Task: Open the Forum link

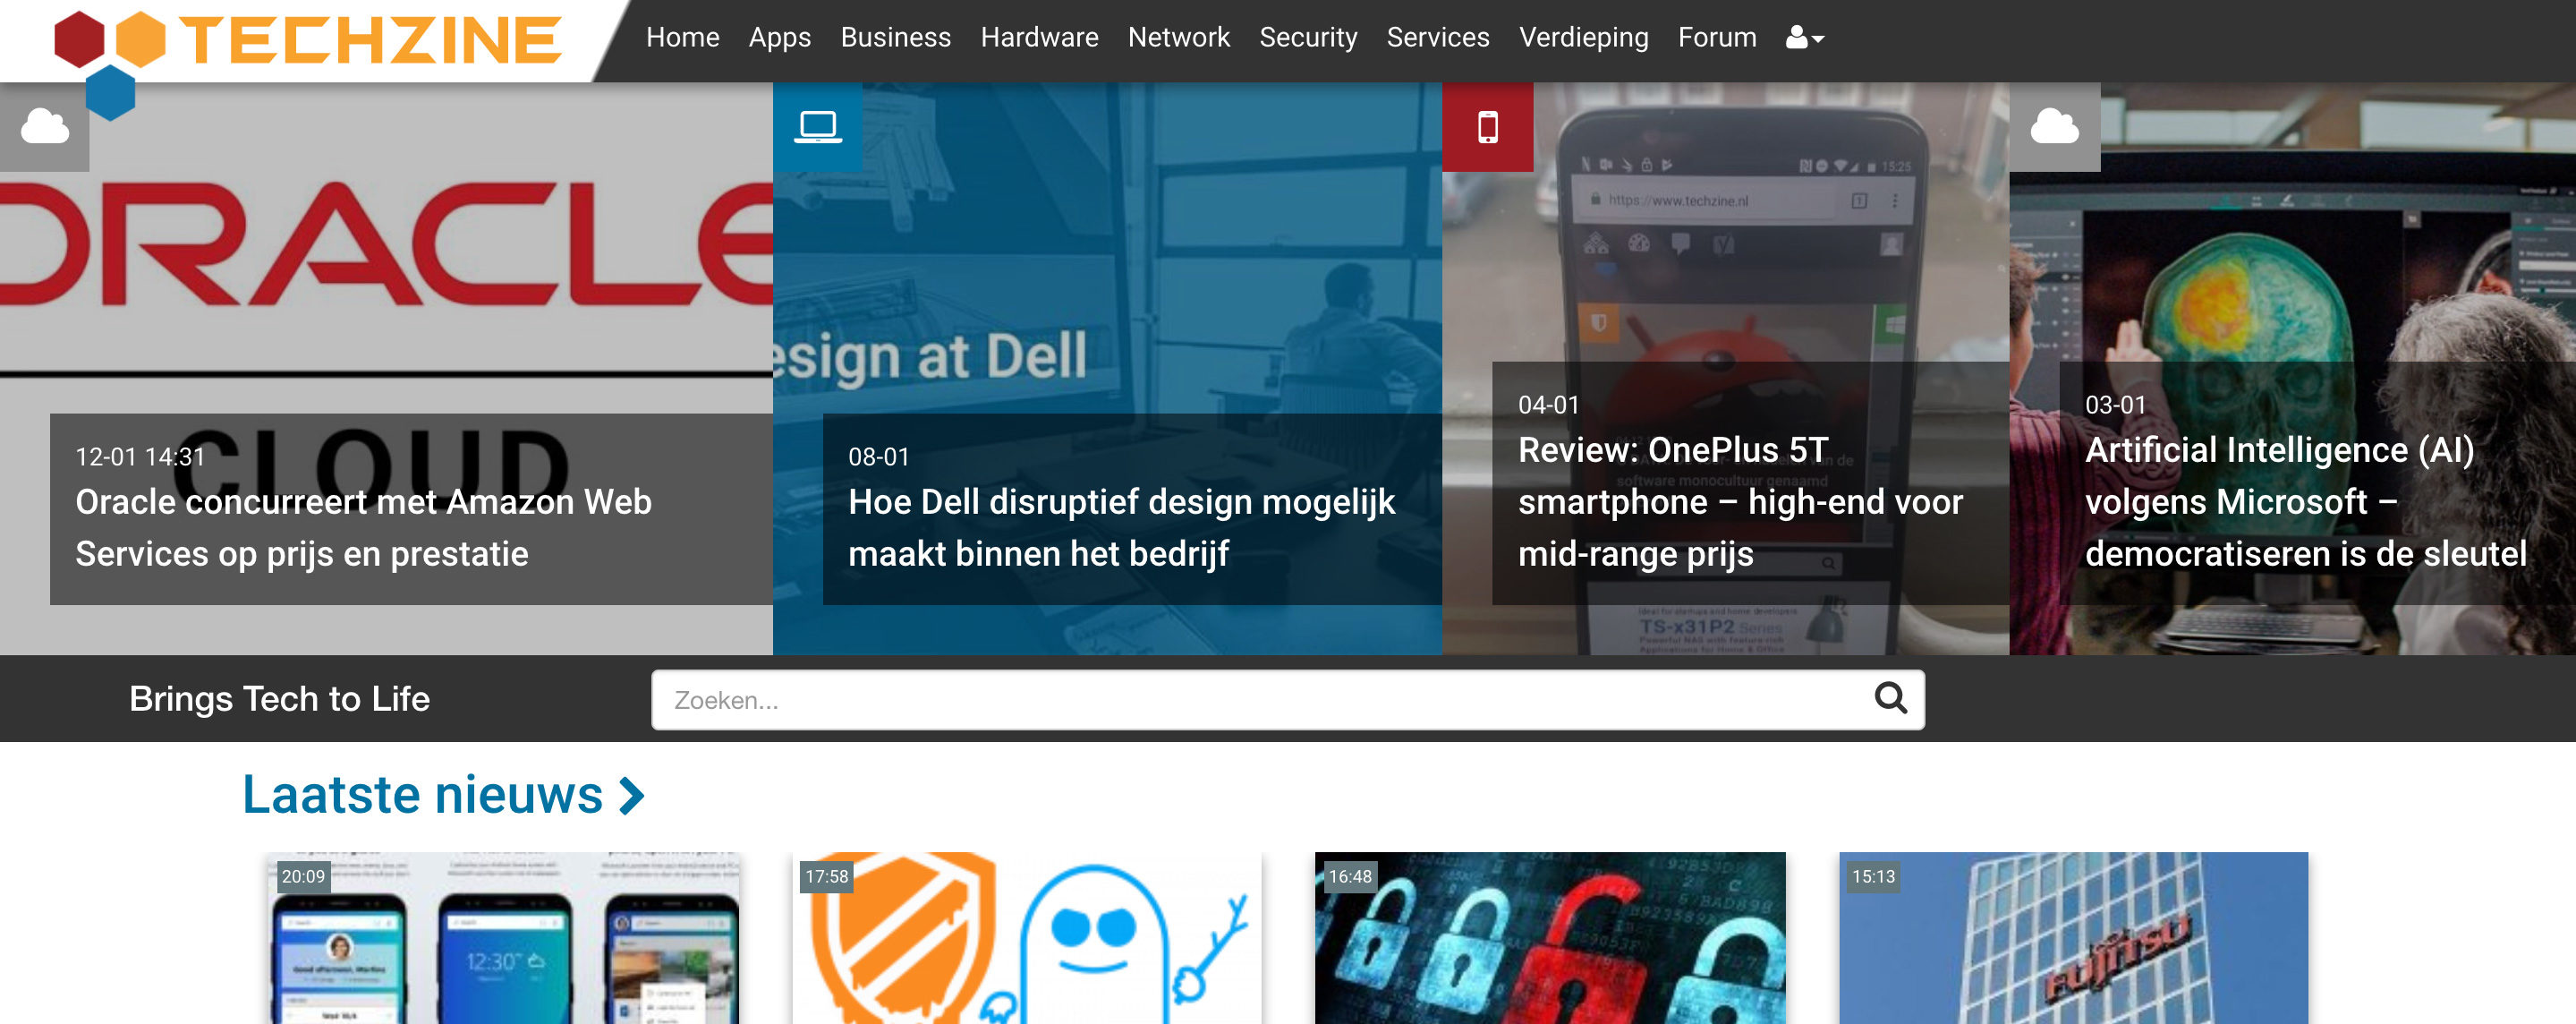Action: (1717, 38)
